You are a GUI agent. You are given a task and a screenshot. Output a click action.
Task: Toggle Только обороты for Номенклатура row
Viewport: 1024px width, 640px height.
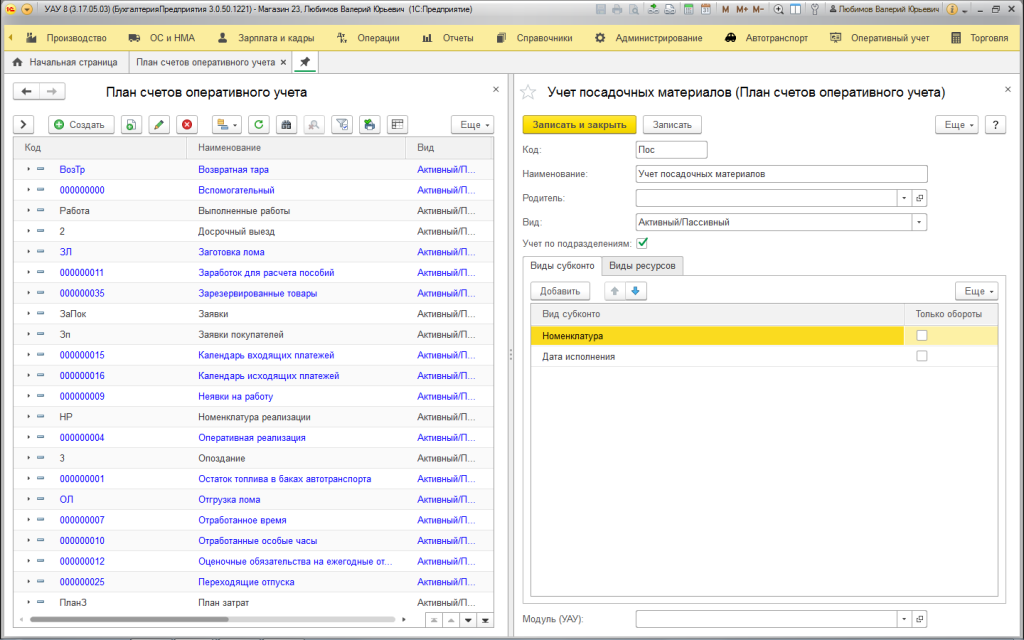tap(921, 336)
